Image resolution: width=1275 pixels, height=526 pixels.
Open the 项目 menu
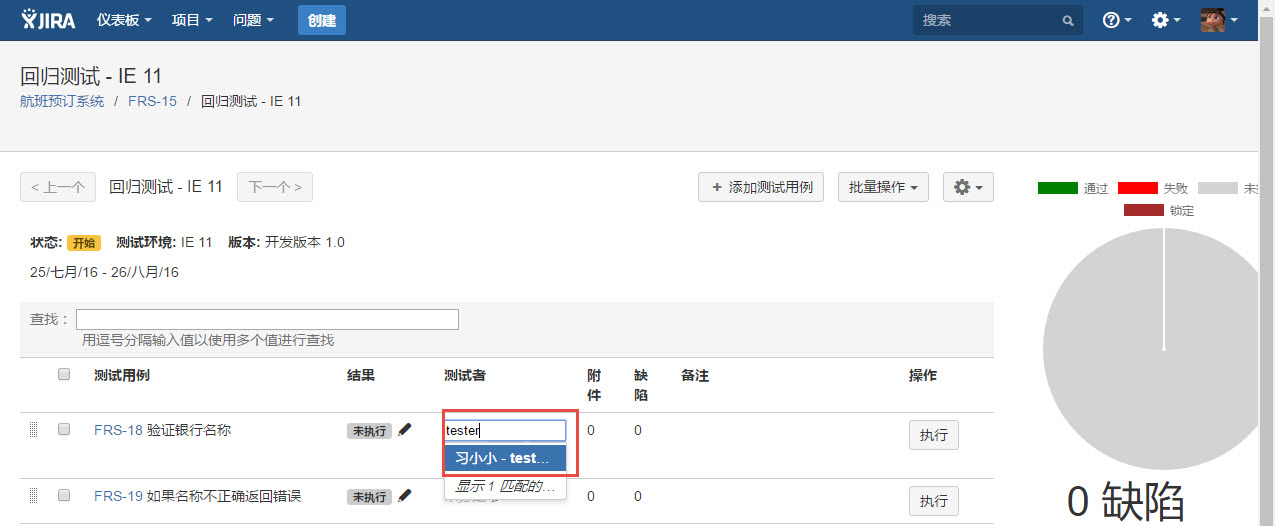click(192, 20)
